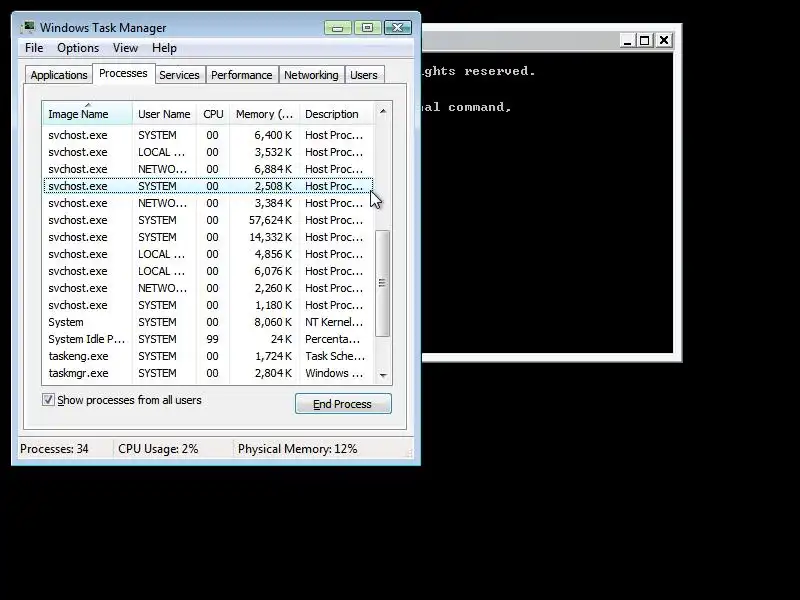
Task: Sort by the CPU column header
Action: (x=213, y=114)
